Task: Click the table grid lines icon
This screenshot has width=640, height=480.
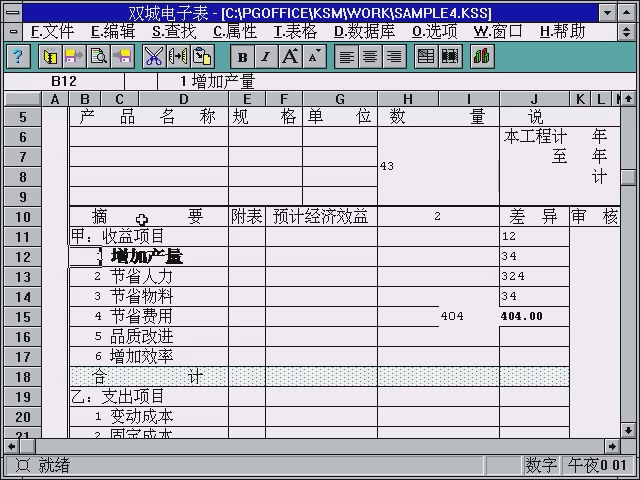Action: [x=426, y=56]
